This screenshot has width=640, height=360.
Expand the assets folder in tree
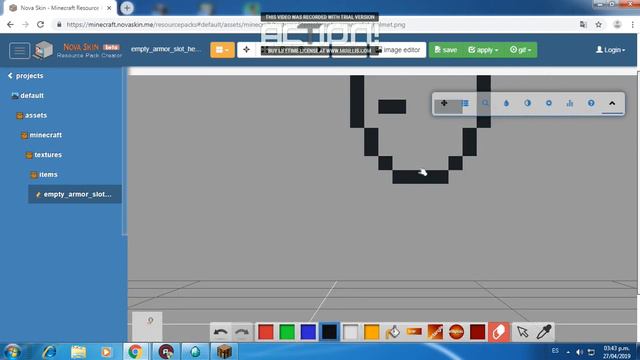tap(32, 116)
